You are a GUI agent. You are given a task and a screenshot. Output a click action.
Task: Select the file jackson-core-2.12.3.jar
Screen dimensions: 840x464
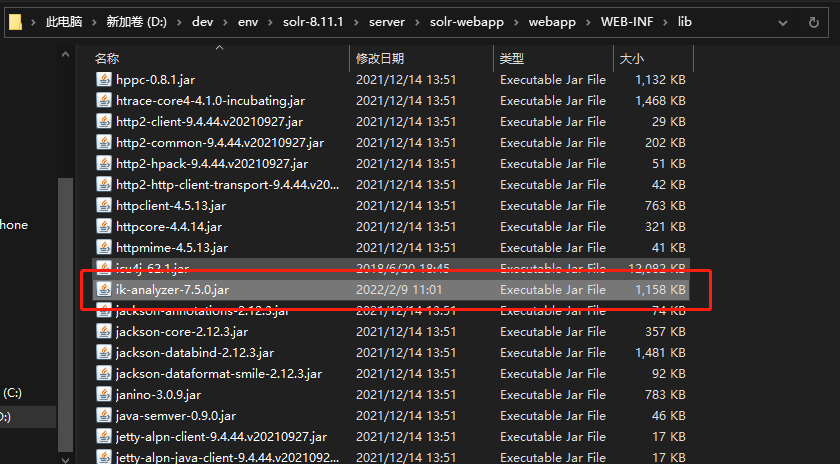coord(182,332)
